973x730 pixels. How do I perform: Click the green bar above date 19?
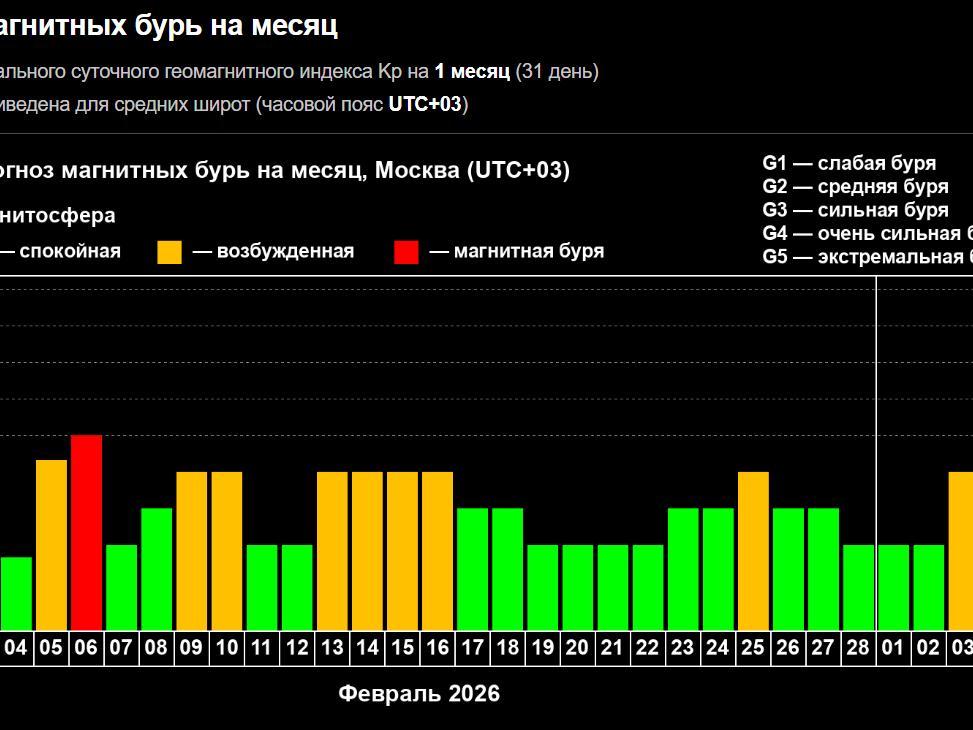coord(542,587)
